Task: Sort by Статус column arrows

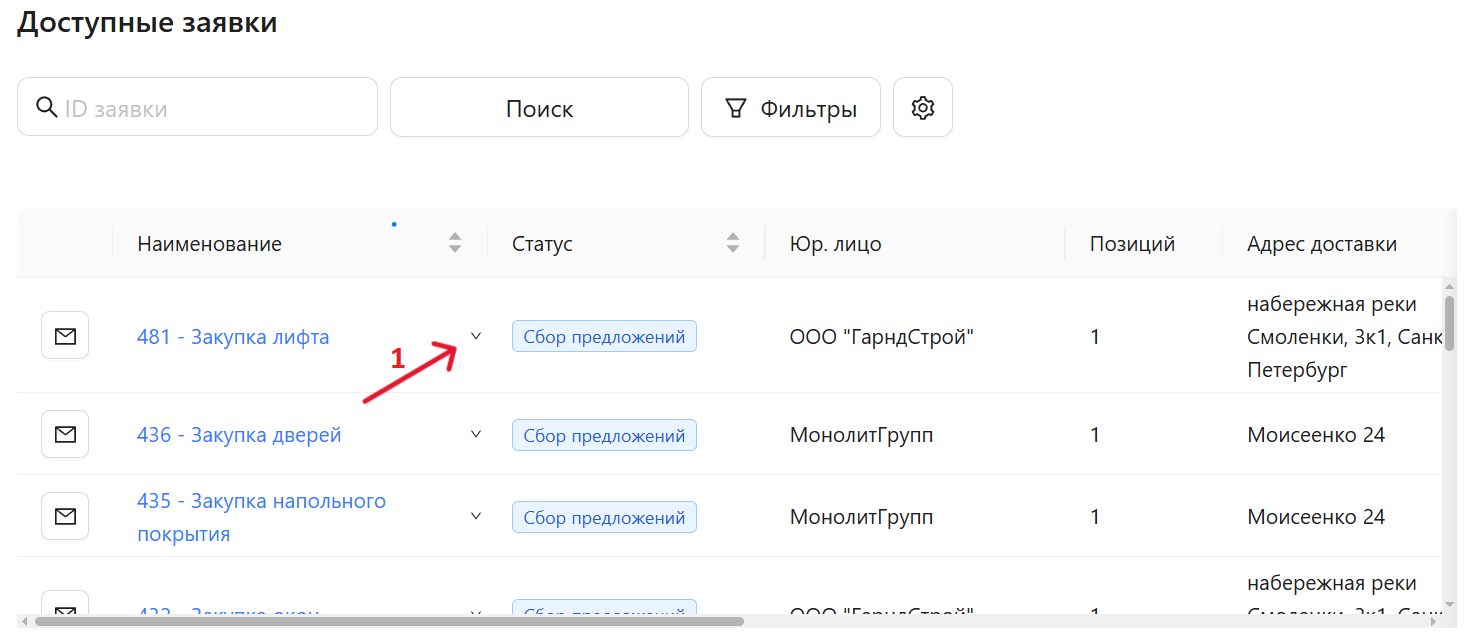Action: [x=733, y=242]
